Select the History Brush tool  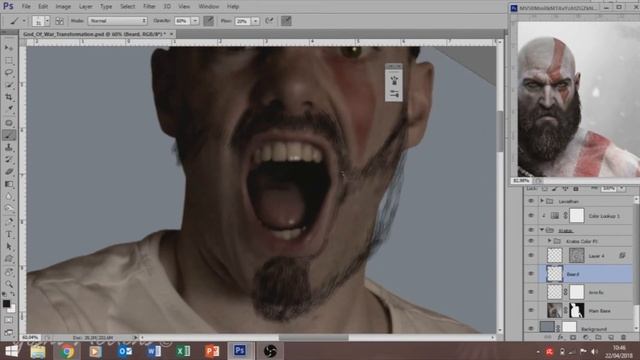pyautogui.click(x=9, y=160)
